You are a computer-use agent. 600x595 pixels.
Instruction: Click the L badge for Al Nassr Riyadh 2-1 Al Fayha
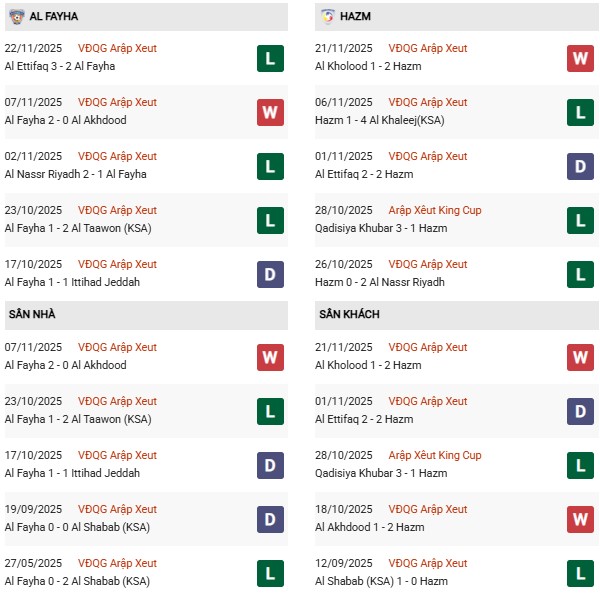pyautogui.click(x=270, y=166)
